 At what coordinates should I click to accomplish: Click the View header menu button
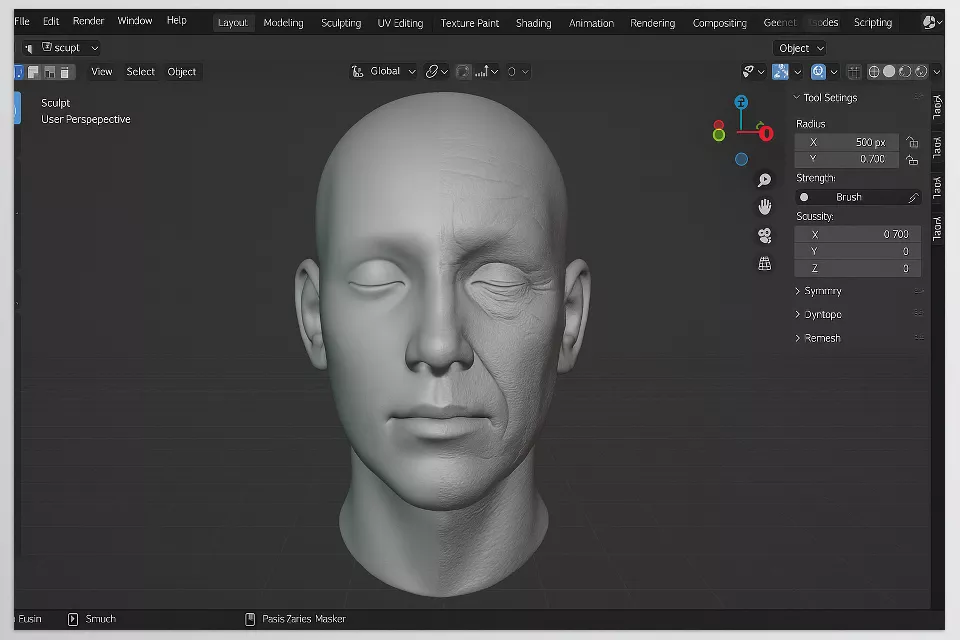102,72
